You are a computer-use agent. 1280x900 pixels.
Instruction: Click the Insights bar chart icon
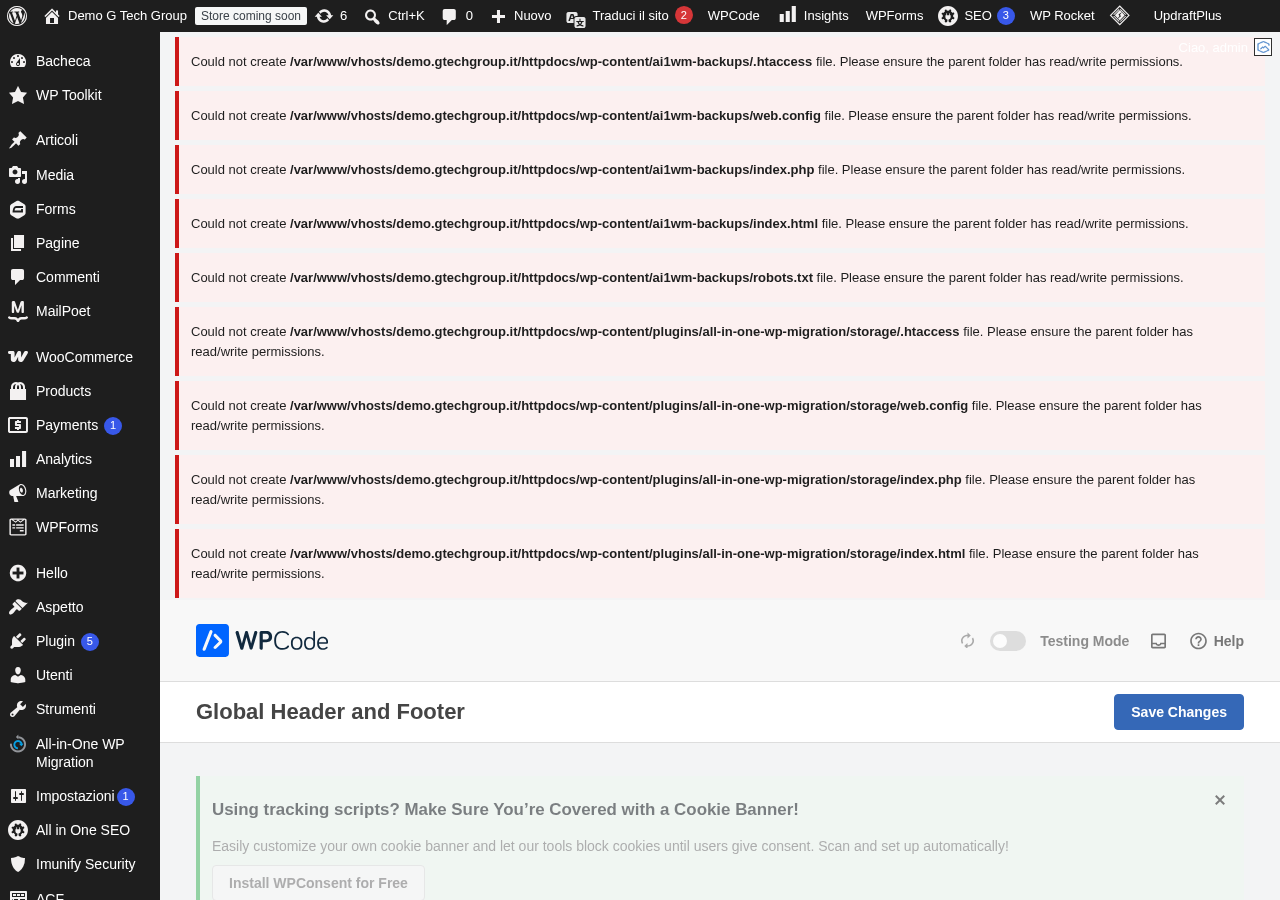[788, 15]
